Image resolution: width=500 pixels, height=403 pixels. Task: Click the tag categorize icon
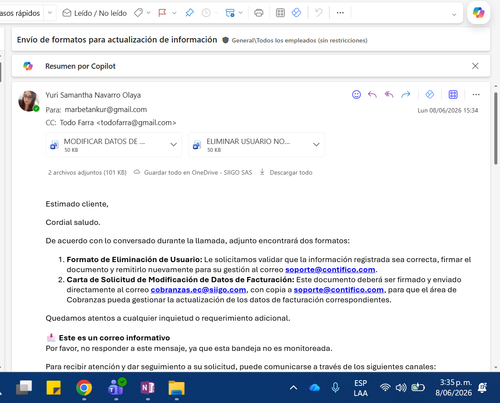pyautogui.click(x=138, y=13)
